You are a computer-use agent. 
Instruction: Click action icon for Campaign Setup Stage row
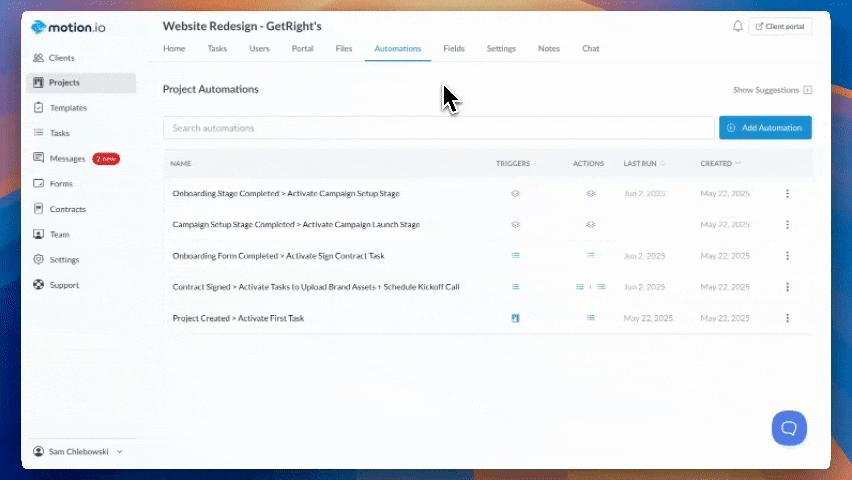point(591,225)
